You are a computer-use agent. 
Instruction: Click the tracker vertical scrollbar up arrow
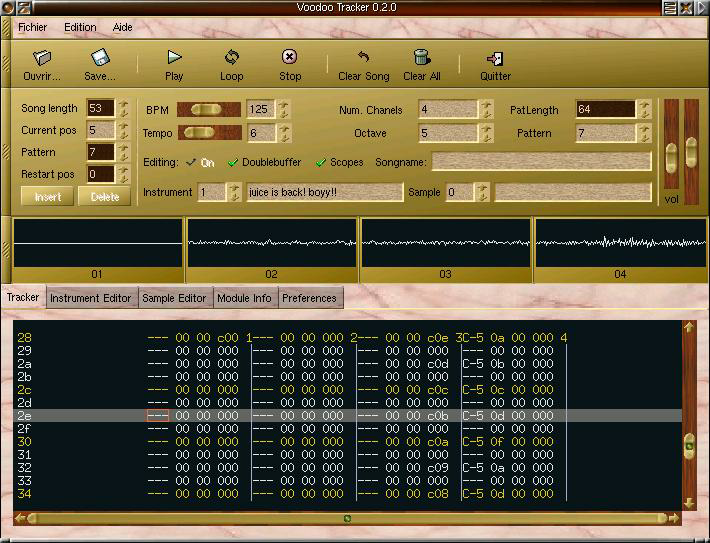pyautogui.click(x=690, y=327)
